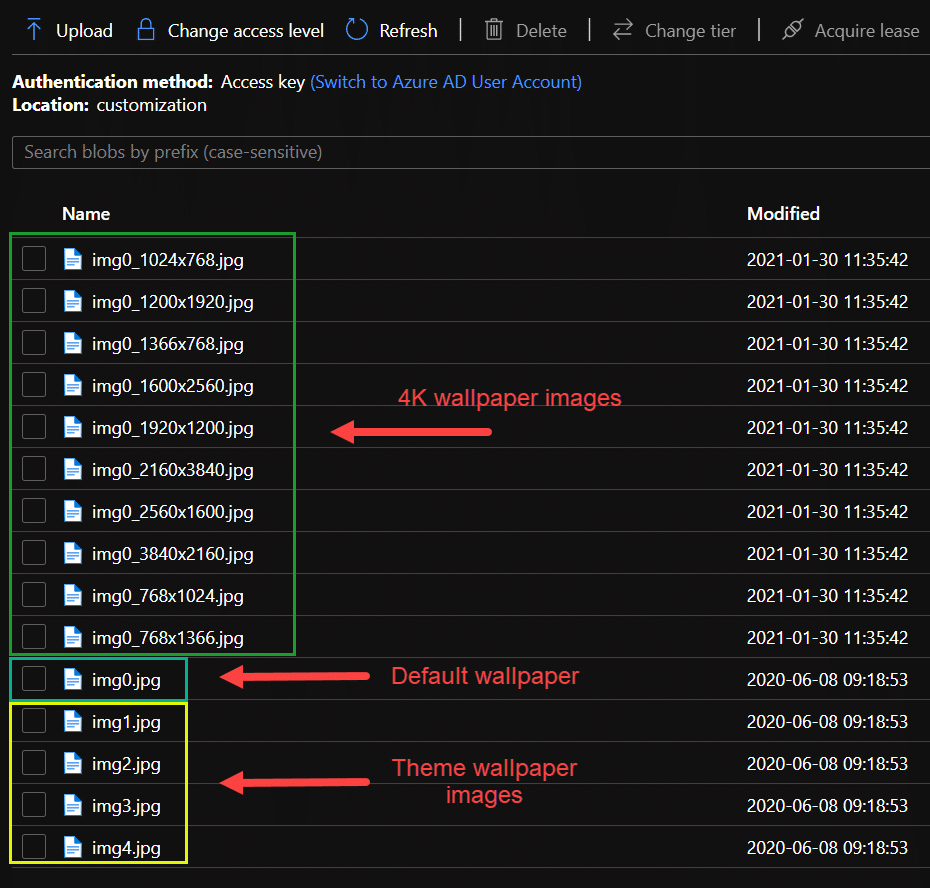Select checkbox for img0_3840x2160.jpg
This screenshot has width=930, height=888.
34,553
